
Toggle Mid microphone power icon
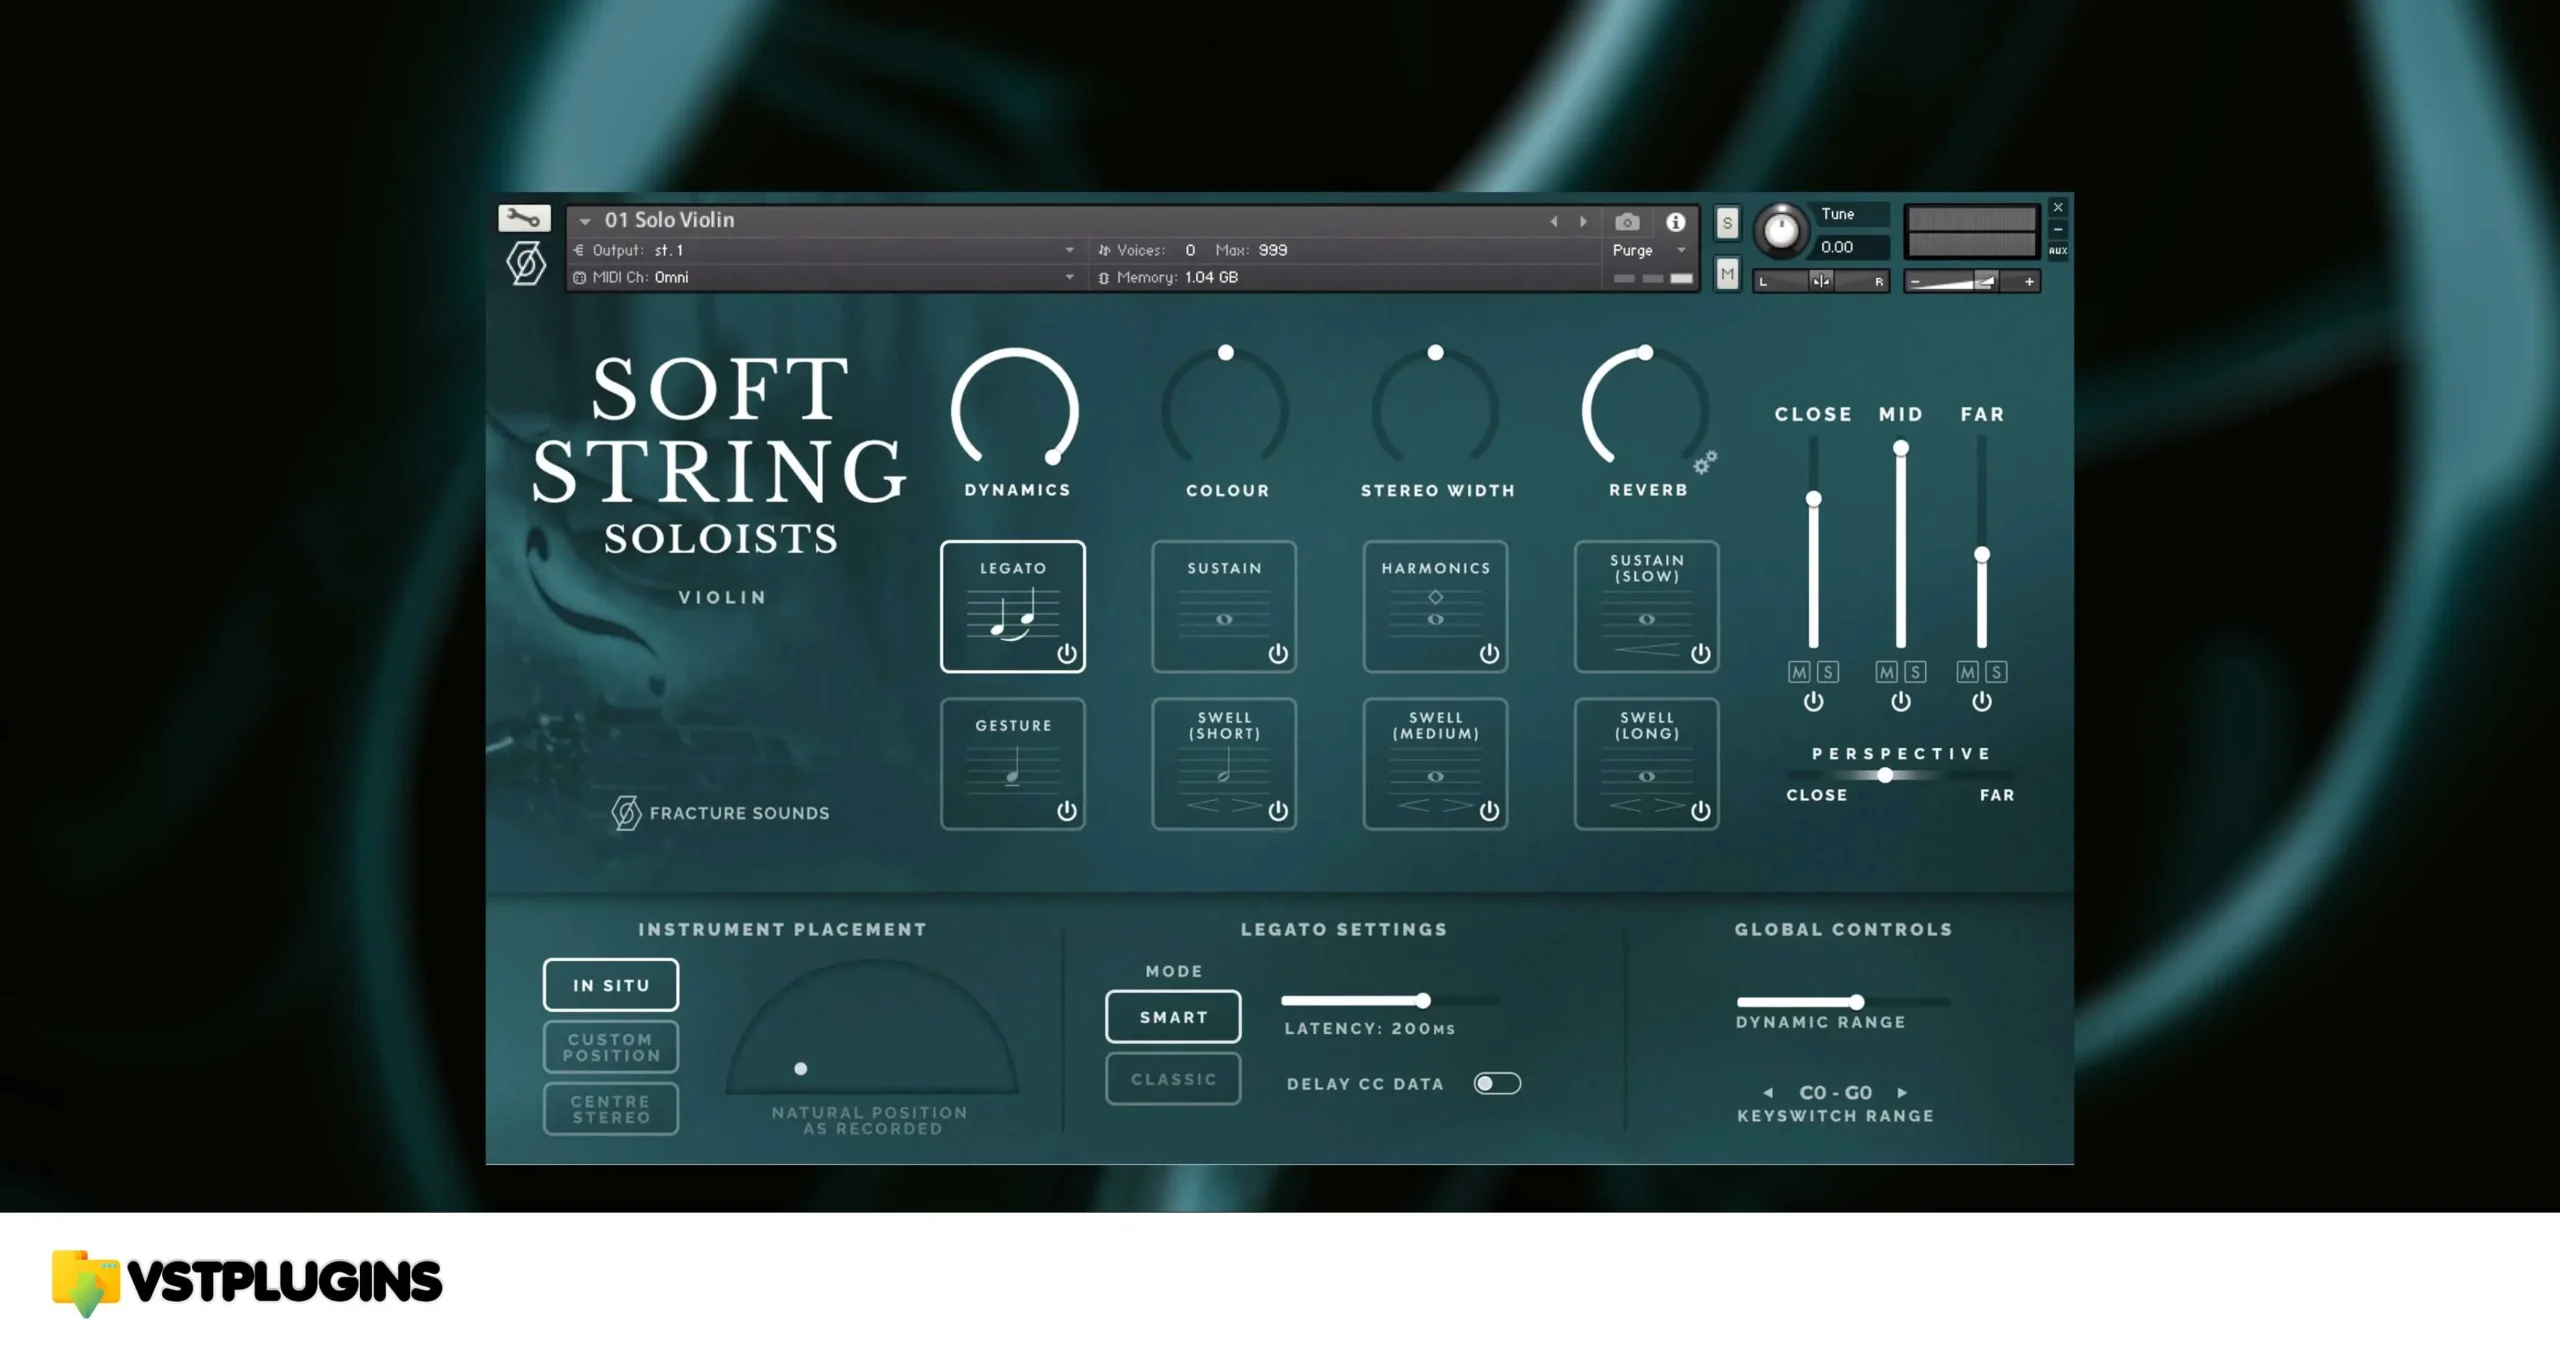tap(1901, 702)
